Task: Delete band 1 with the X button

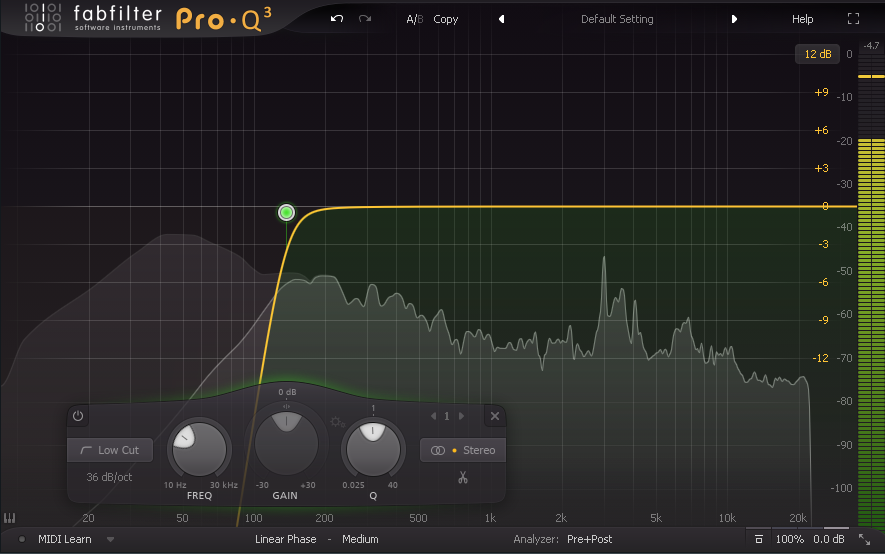Action: [x=495, y=416]
